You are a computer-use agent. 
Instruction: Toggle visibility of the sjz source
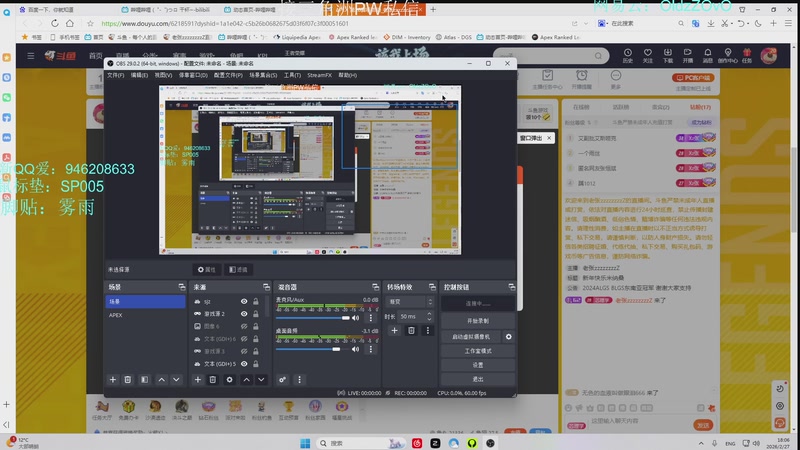tap(244, 302)
